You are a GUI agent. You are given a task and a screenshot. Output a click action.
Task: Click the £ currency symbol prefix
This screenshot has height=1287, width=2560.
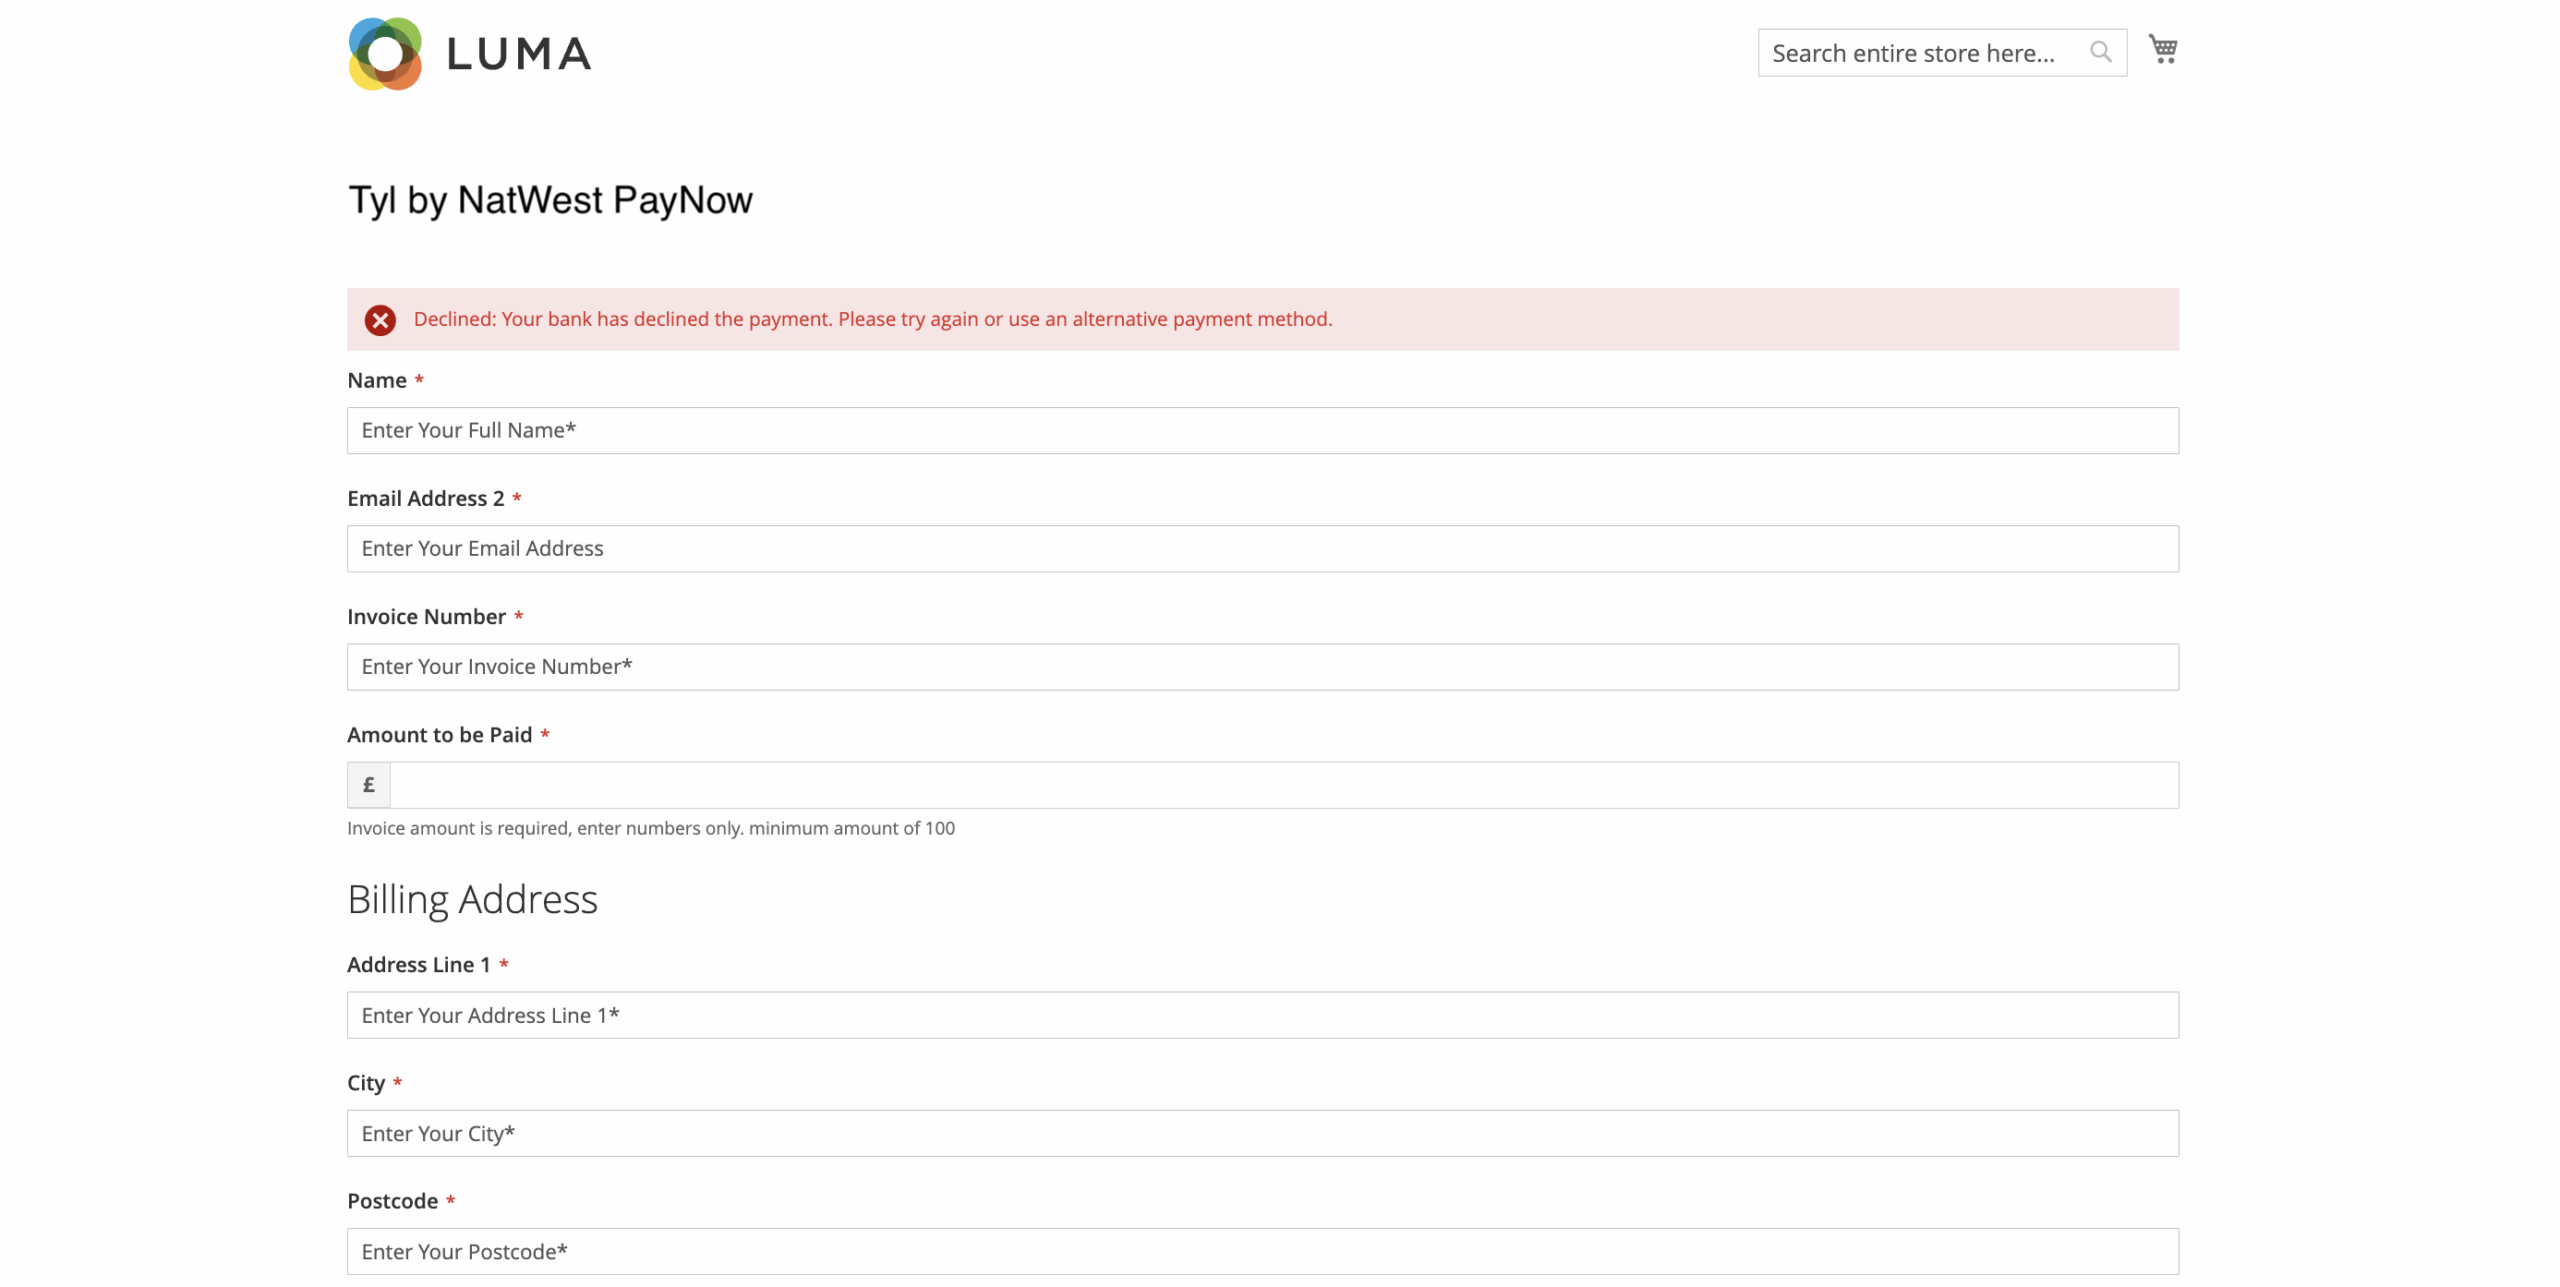coord(368,785)
